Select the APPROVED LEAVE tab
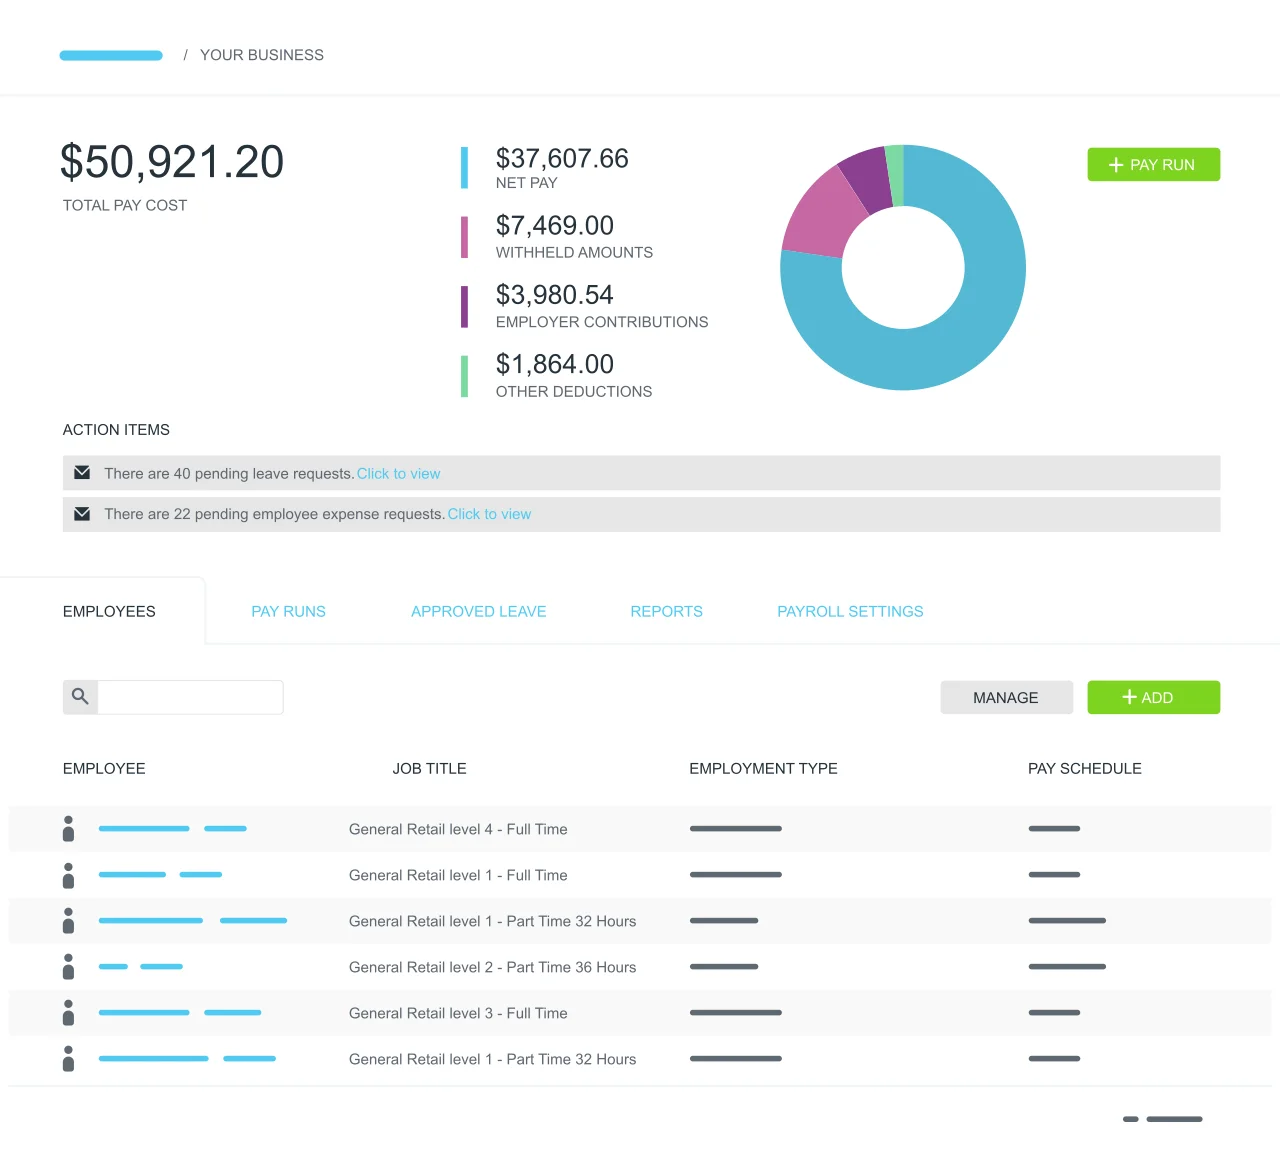This screenshot has height=1168, width=1280. (x=478, y=611)
